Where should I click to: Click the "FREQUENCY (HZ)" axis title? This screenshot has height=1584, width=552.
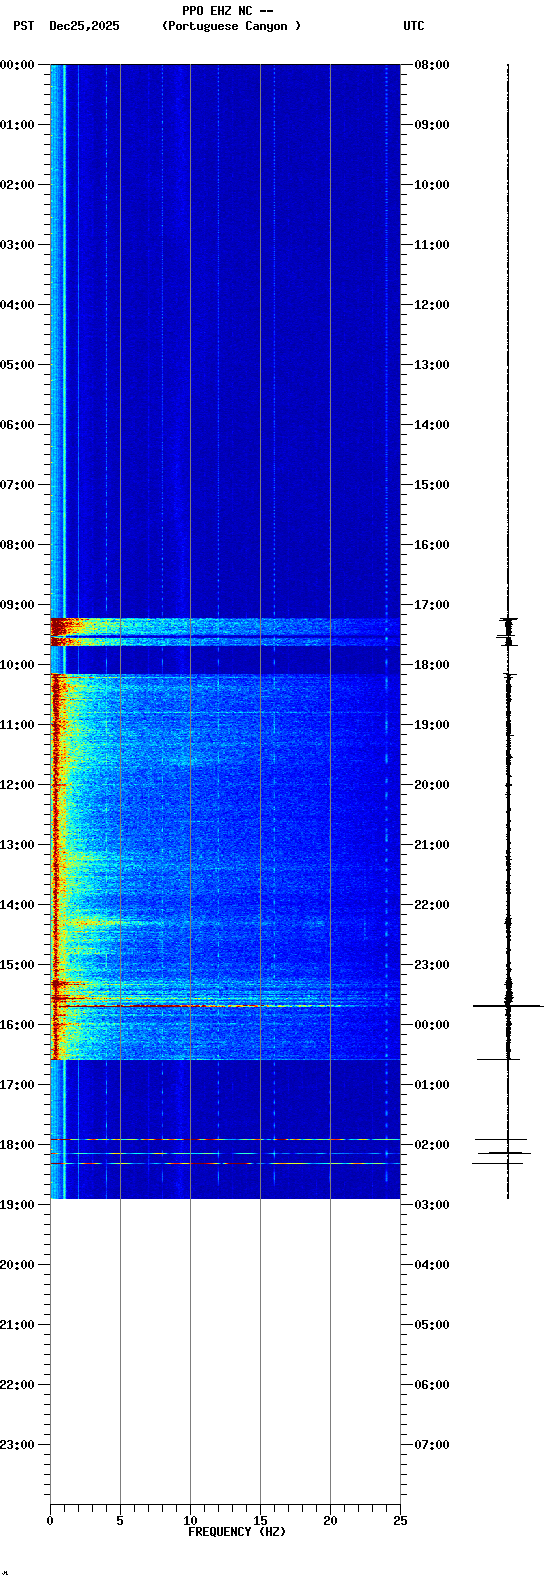click(x=237, y=1532)
